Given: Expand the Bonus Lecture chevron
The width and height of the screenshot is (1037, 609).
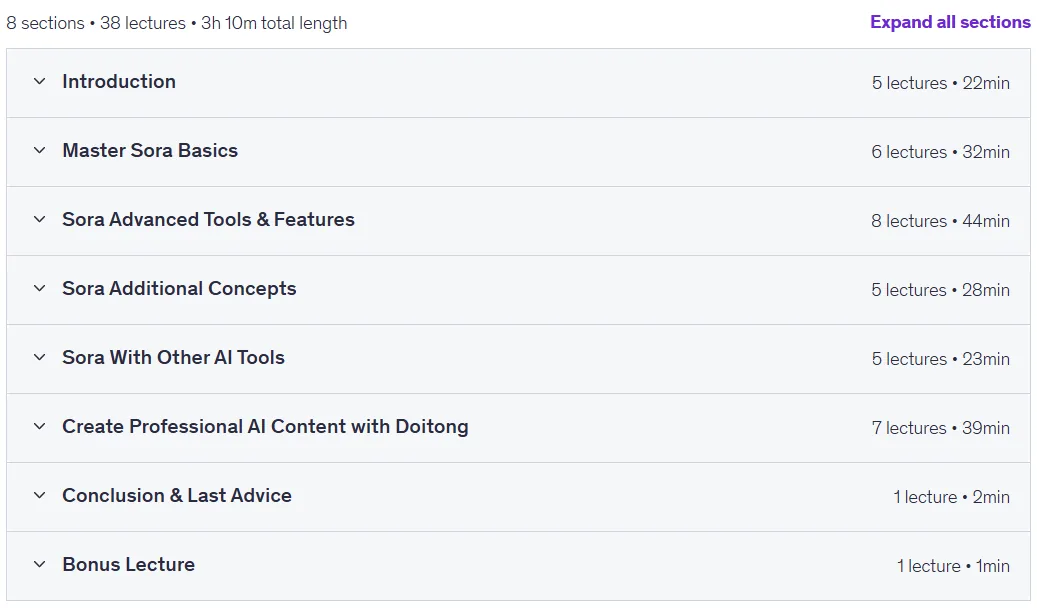Looking at the screenshot, I should click(40, 564).
